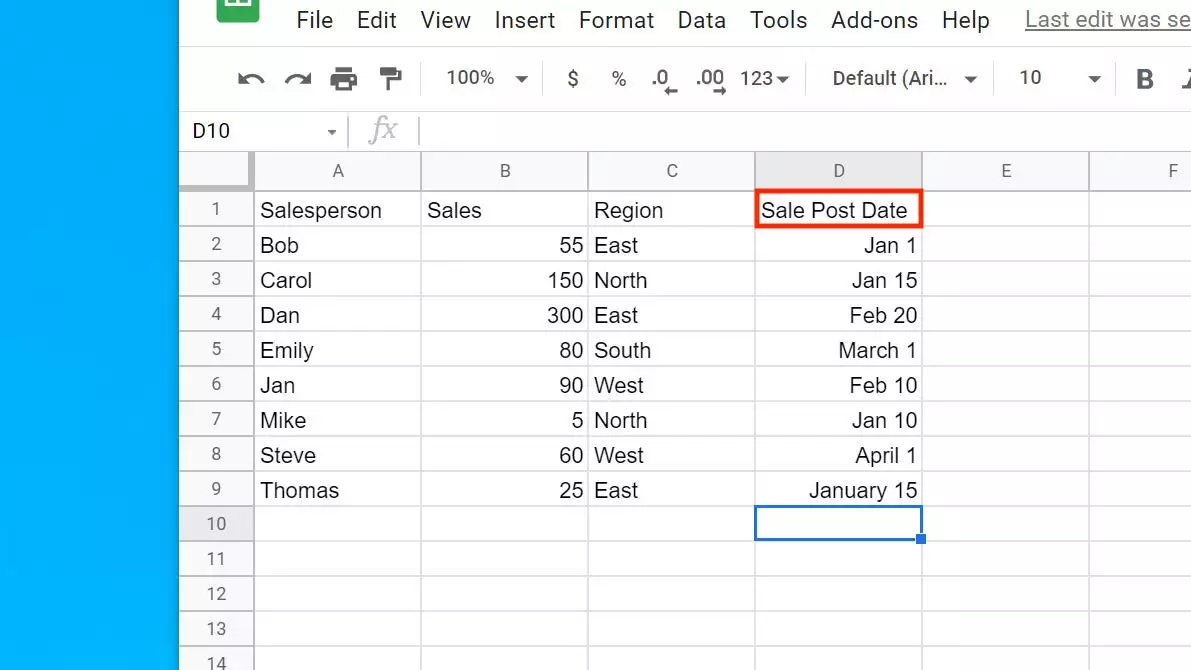The image size is (1191, 670).
Task: Select column C header
Action: tap(672, 171)
